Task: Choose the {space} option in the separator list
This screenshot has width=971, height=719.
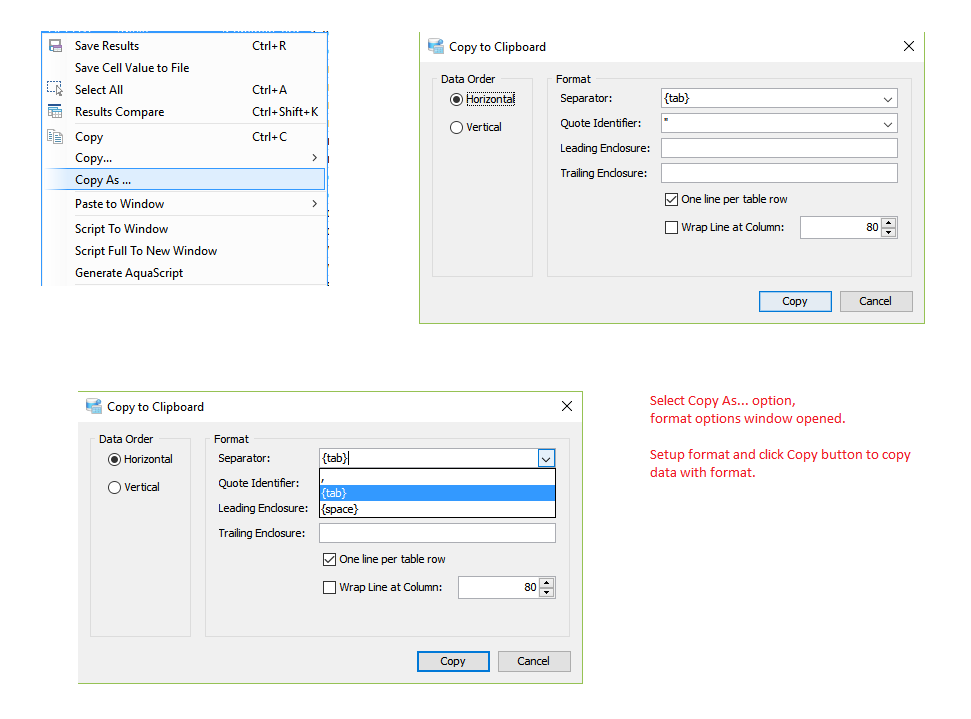Action: coord(437,509)
